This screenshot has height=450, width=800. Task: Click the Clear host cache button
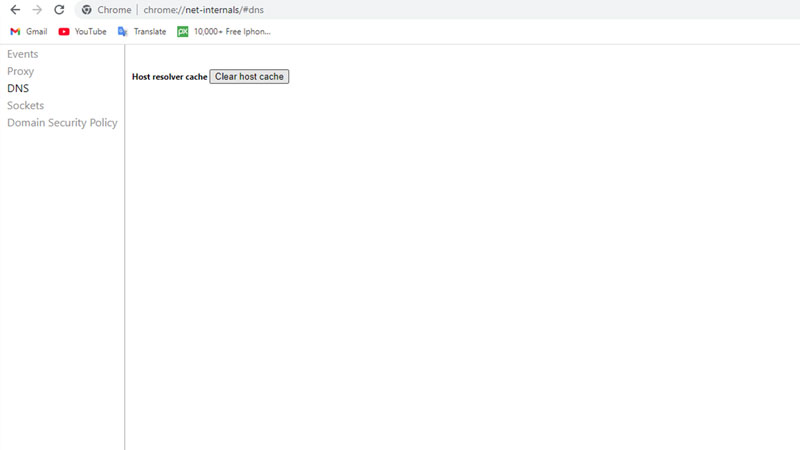pos(249,77)
